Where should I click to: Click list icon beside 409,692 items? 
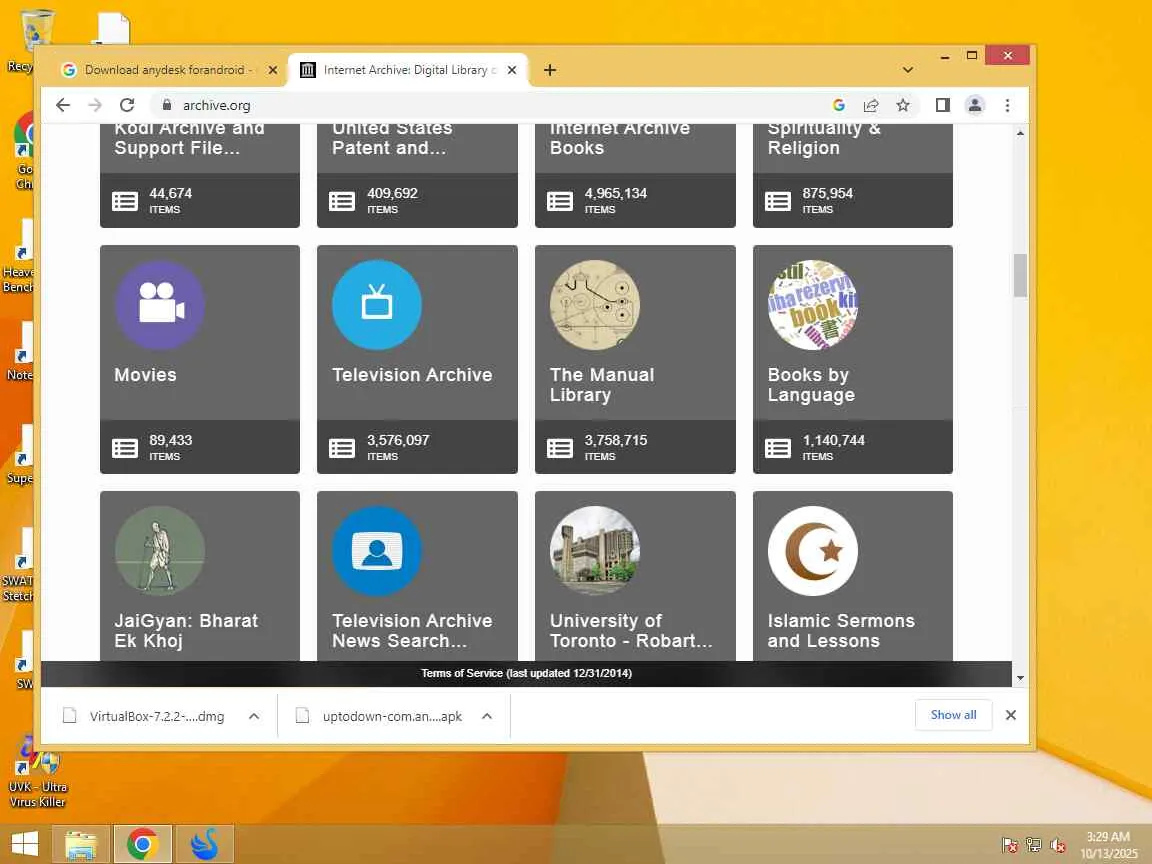click(x=342, y=201)
